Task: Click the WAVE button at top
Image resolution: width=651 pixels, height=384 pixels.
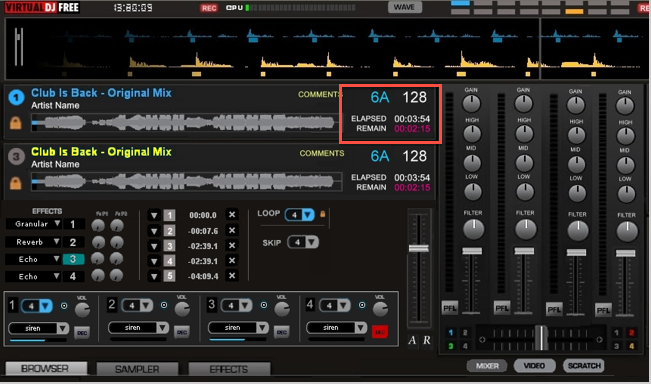Action: [x=404, y=7]
